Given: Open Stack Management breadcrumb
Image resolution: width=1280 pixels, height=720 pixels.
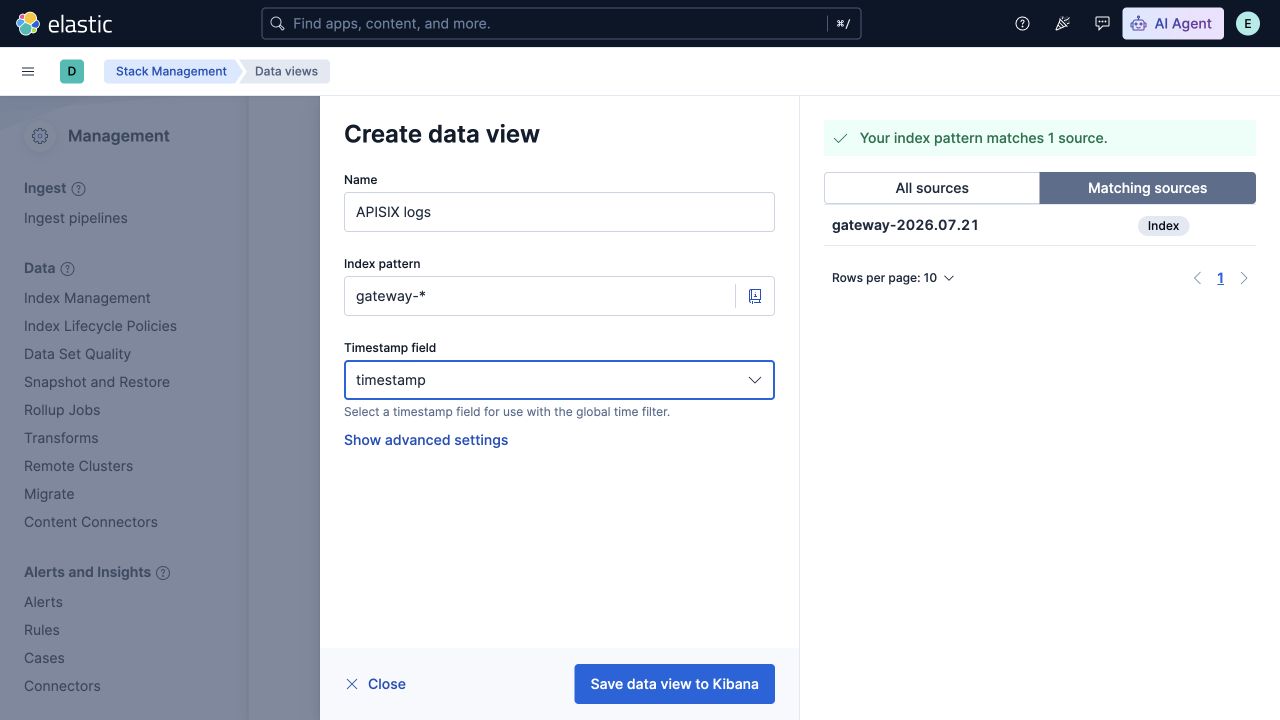Looking at the screenshot, I should tap(171, 71).
